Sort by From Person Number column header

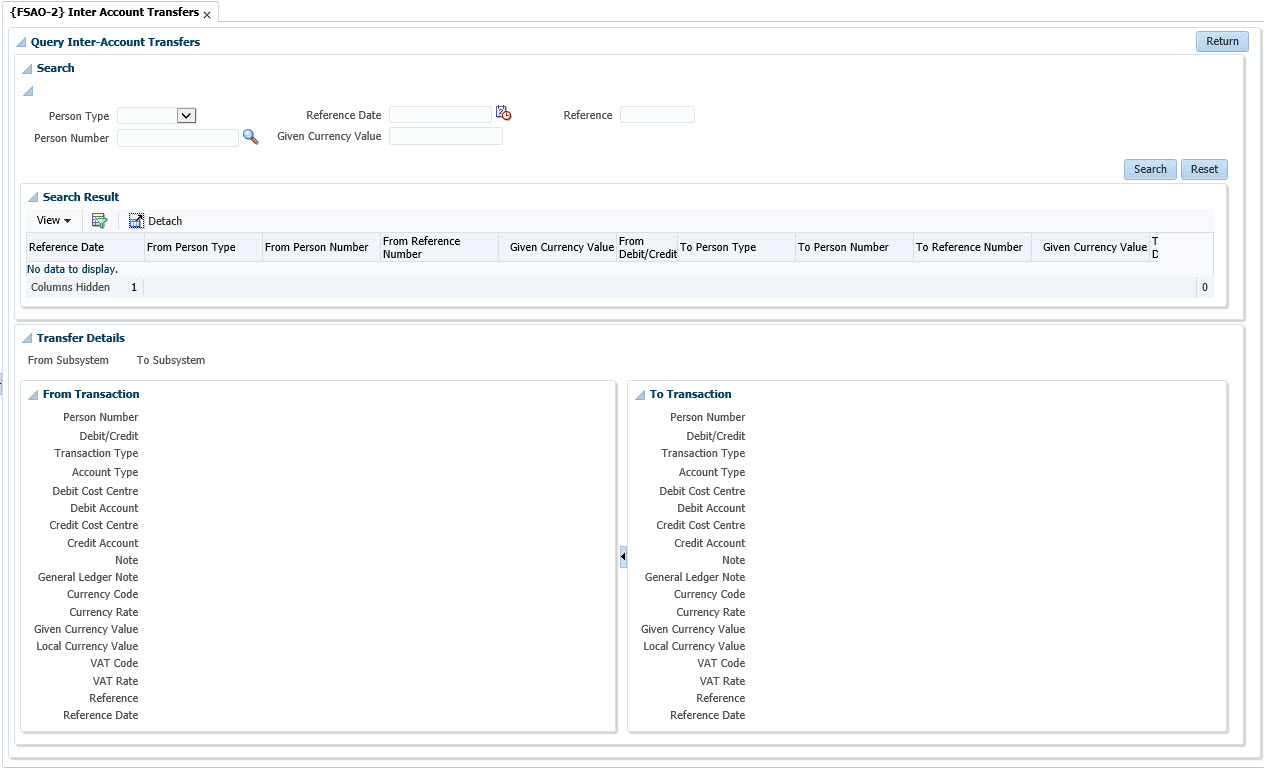pyautogui.click(x=317, y=248)
